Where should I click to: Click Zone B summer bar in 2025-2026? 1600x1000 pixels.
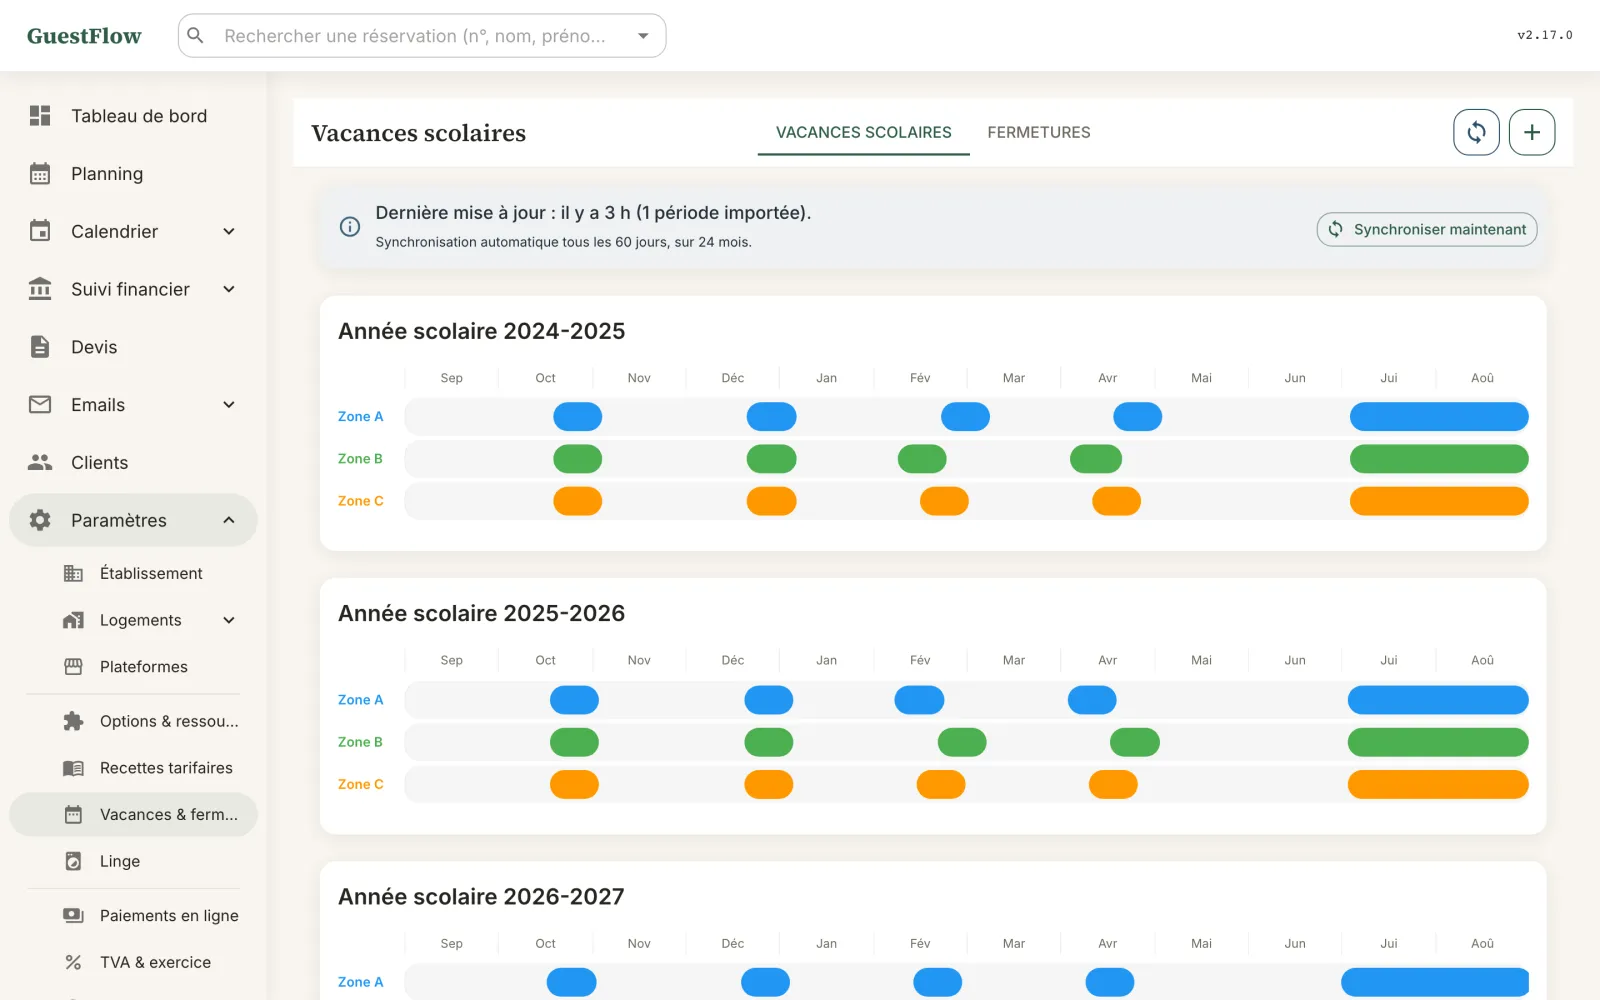pyautogui.click(x=1438, y=742)
